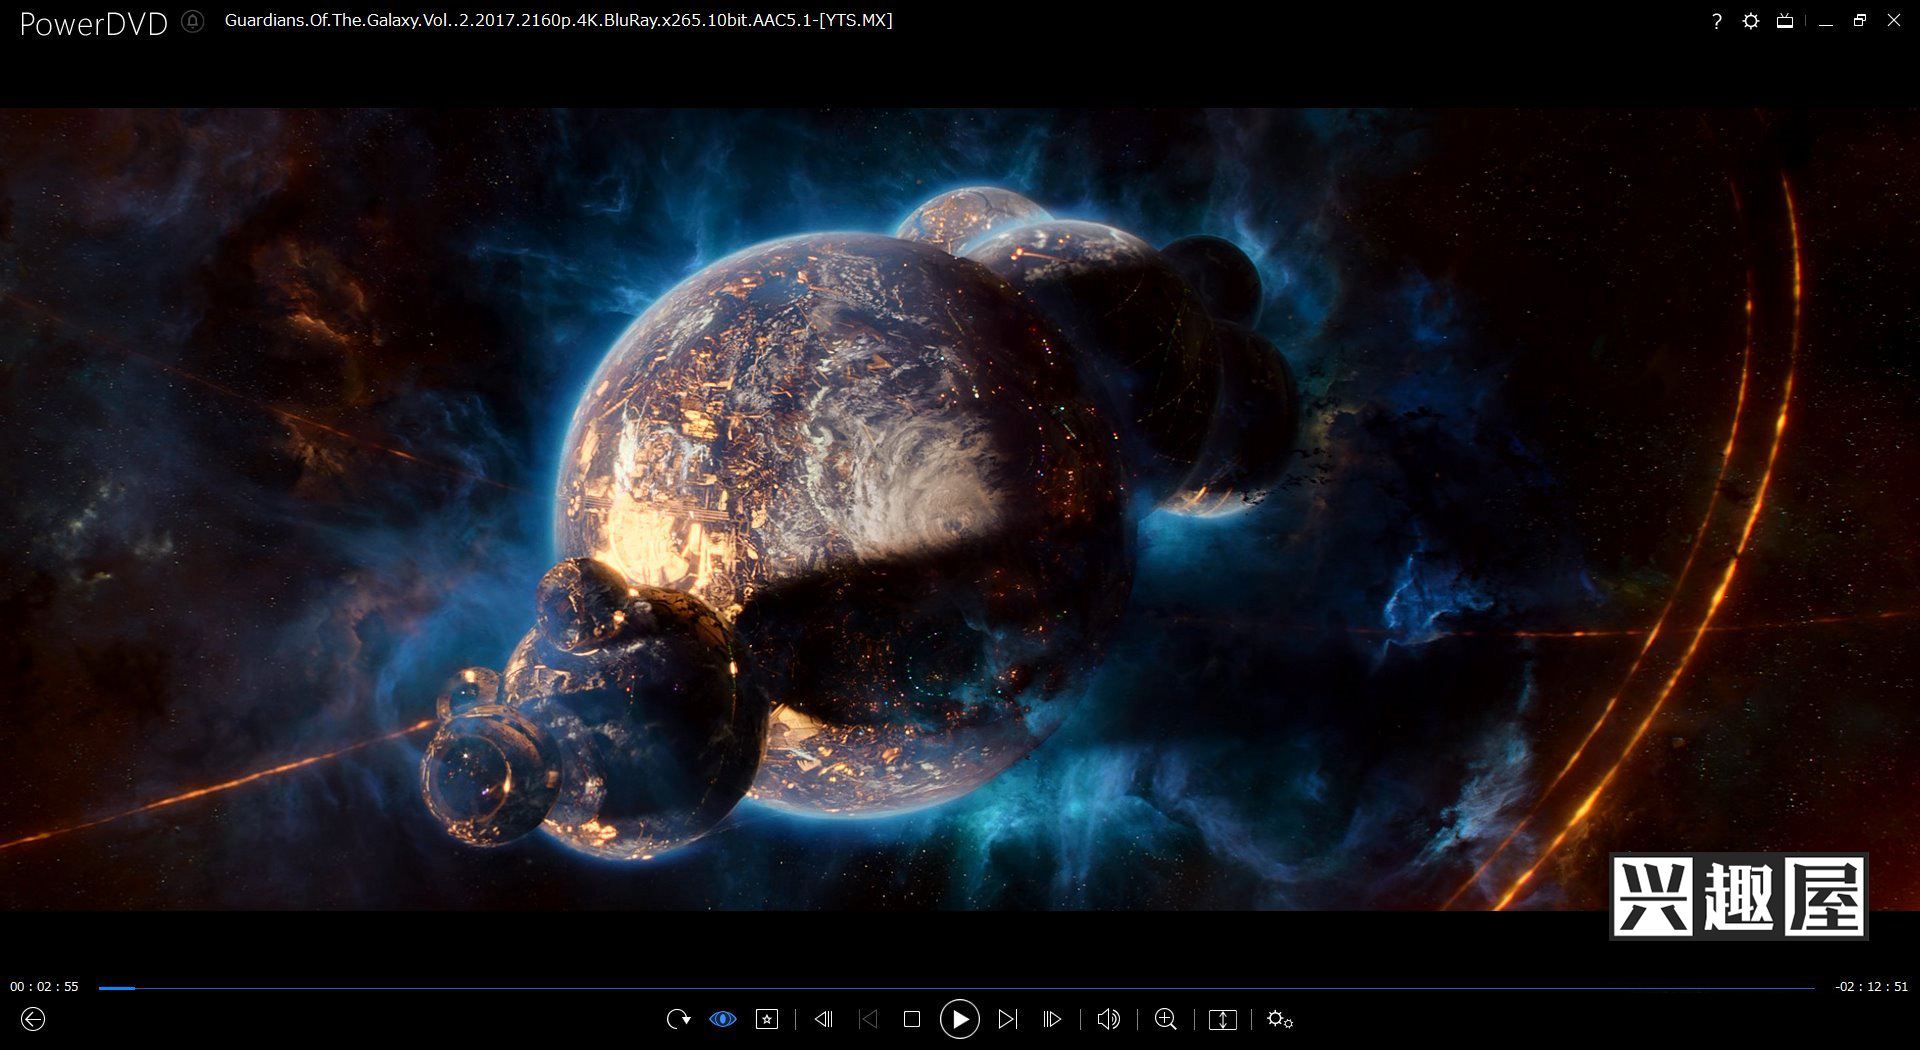
Task: Toggle remaining time display -02:12:51
Action: [x=1872, y=987]
